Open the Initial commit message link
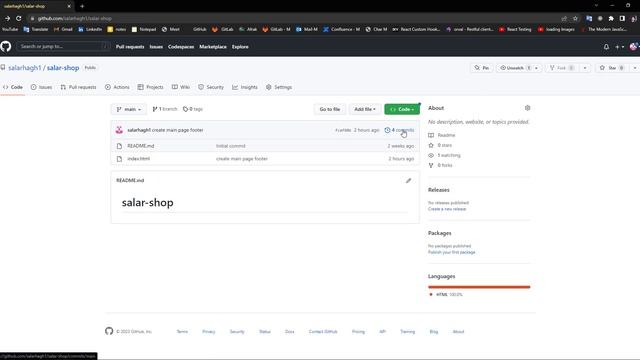 point(231,146)
